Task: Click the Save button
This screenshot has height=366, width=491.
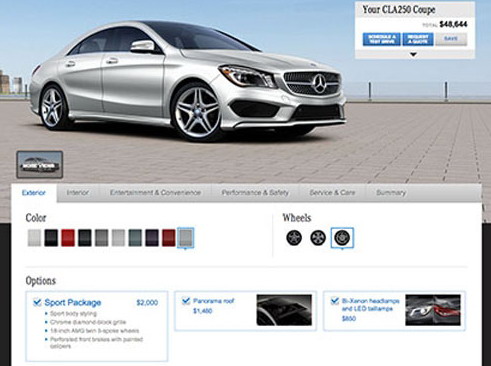Action: pyautogui.click(x=451, y=39)
